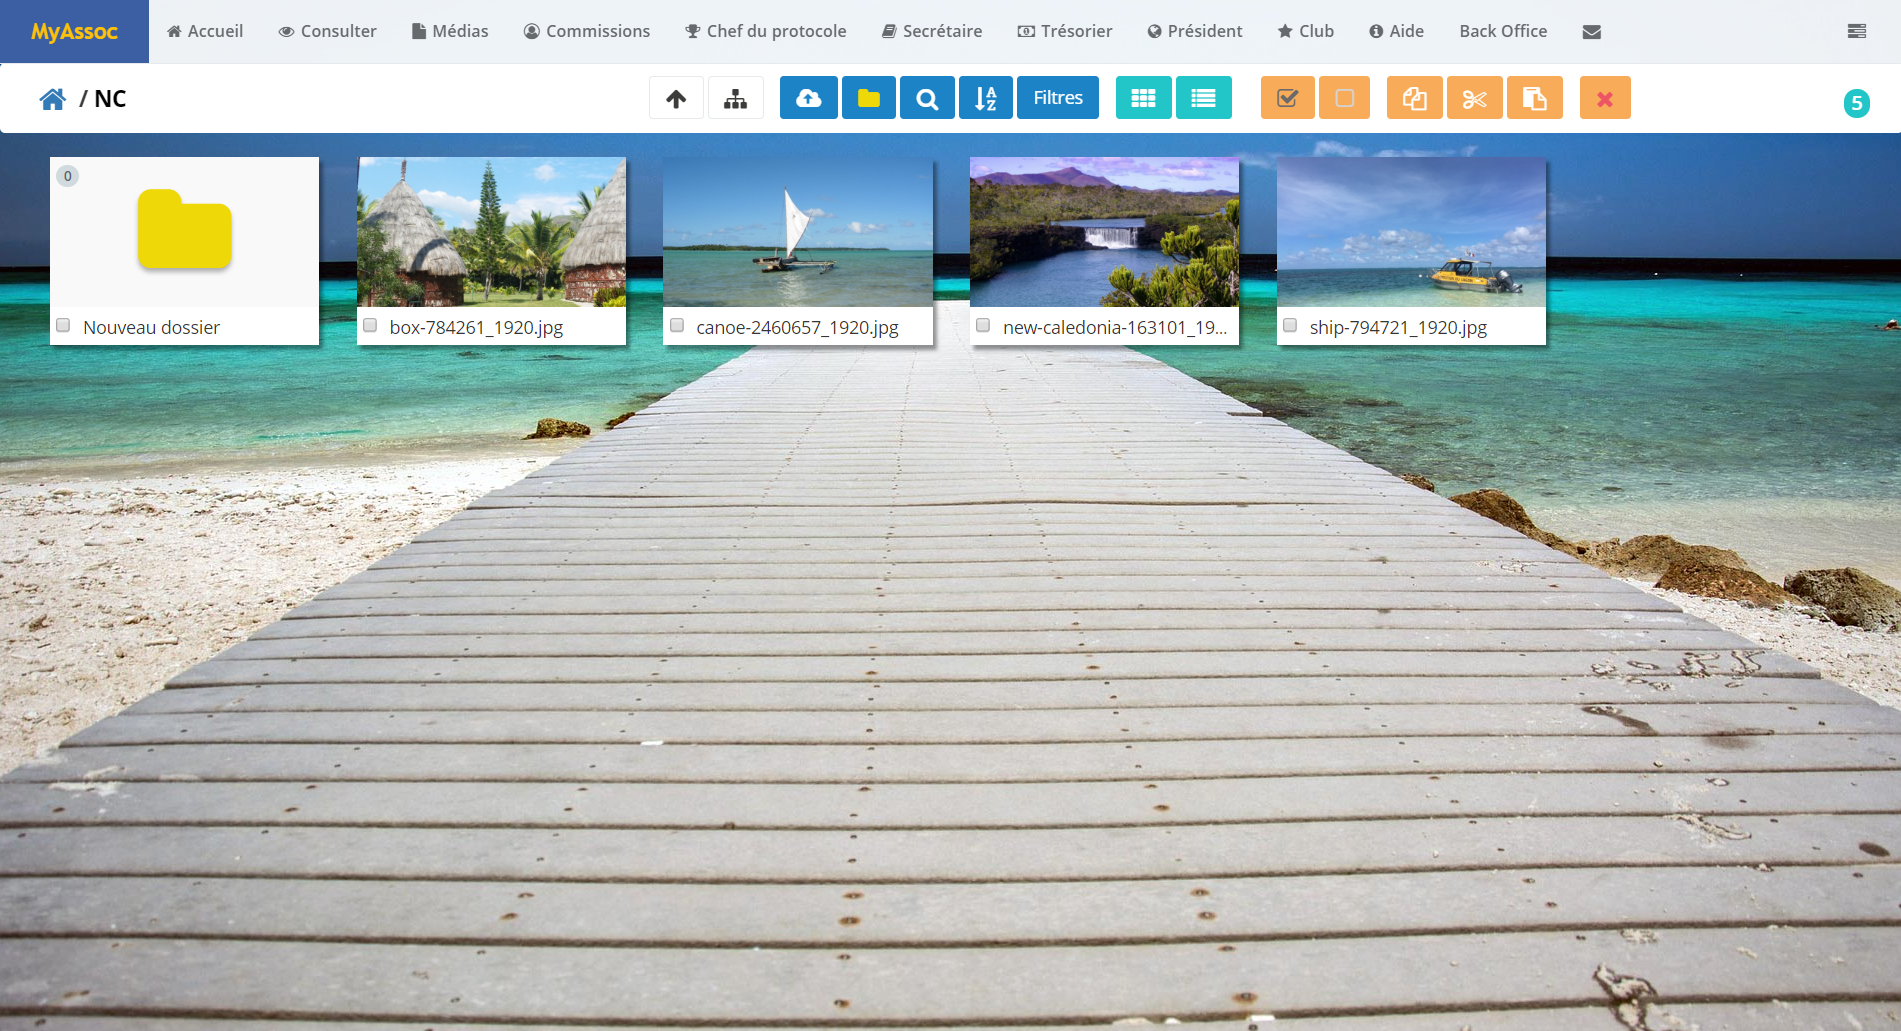The width and height of the screenshot is (1901, 1031).
Task: Sort files alphabetically A-Z icon
Action: (x=986, y=98)
